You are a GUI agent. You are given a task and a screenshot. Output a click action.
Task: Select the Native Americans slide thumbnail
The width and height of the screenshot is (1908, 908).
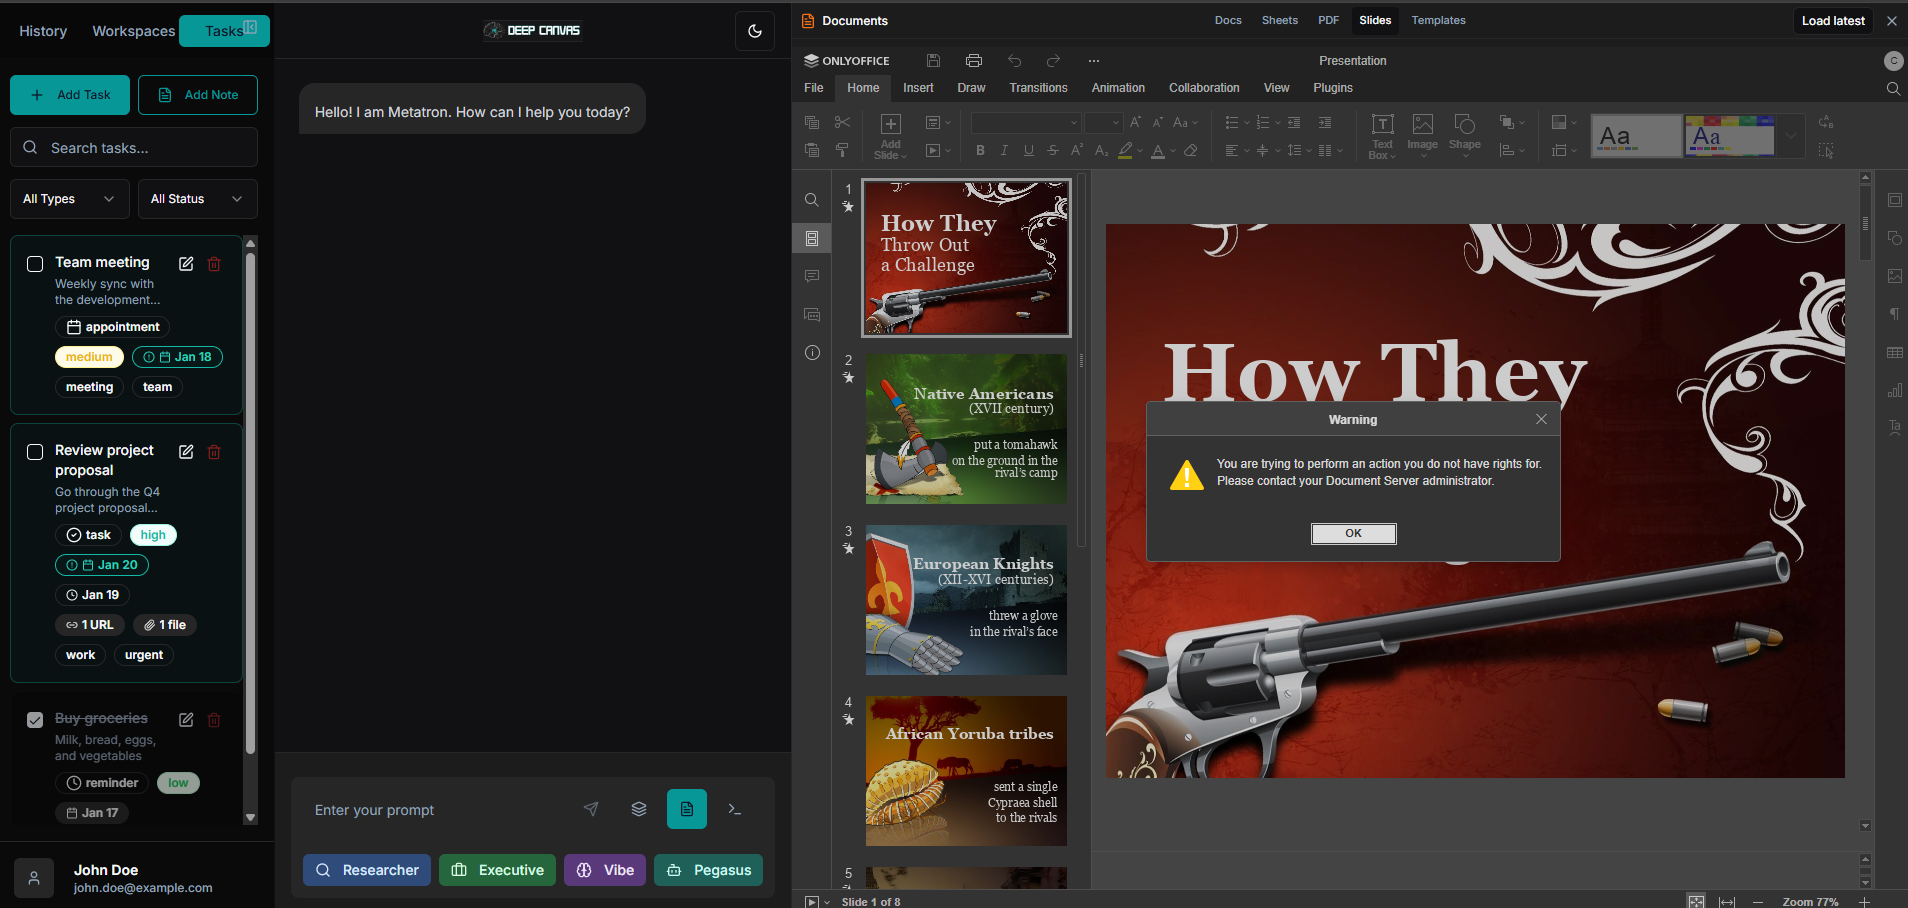tap(965, 428)
